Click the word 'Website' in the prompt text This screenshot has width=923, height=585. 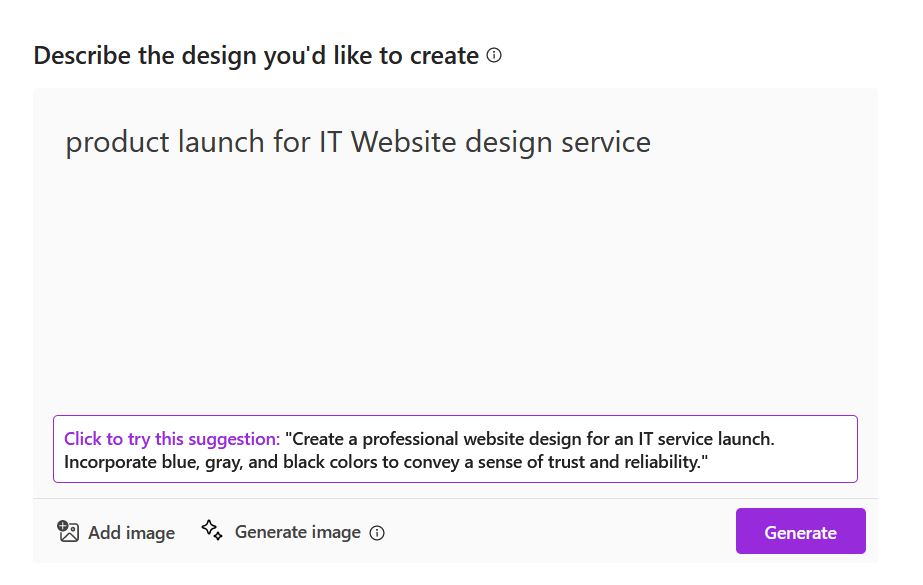[404, 142]
